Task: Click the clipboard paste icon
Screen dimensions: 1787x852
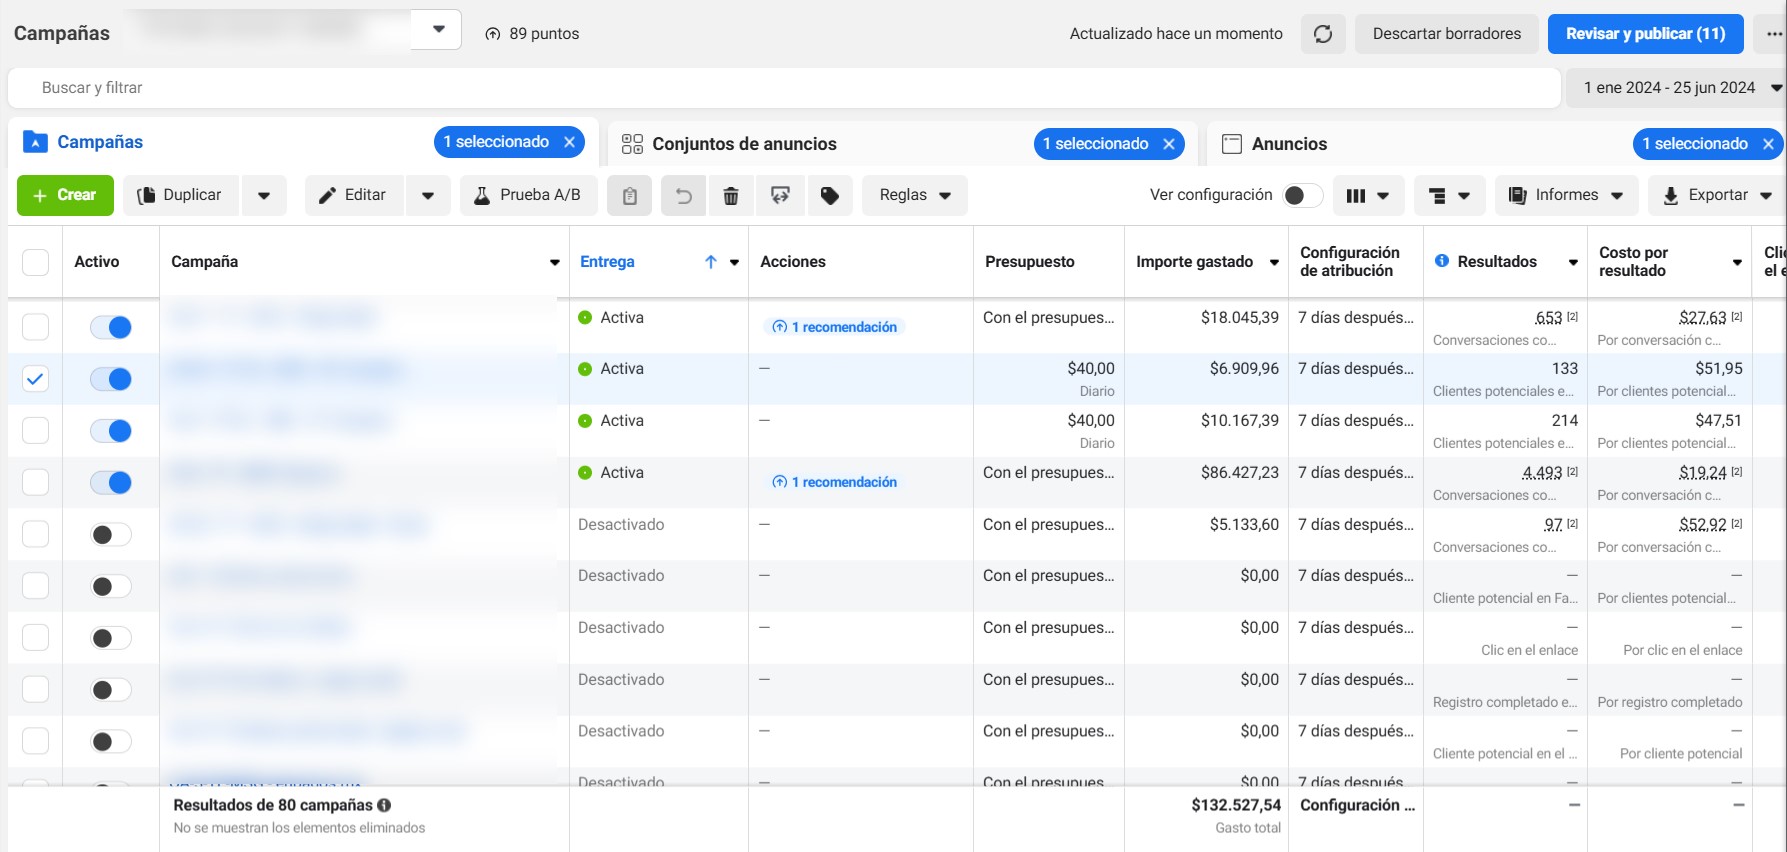Action: (630, 196)
